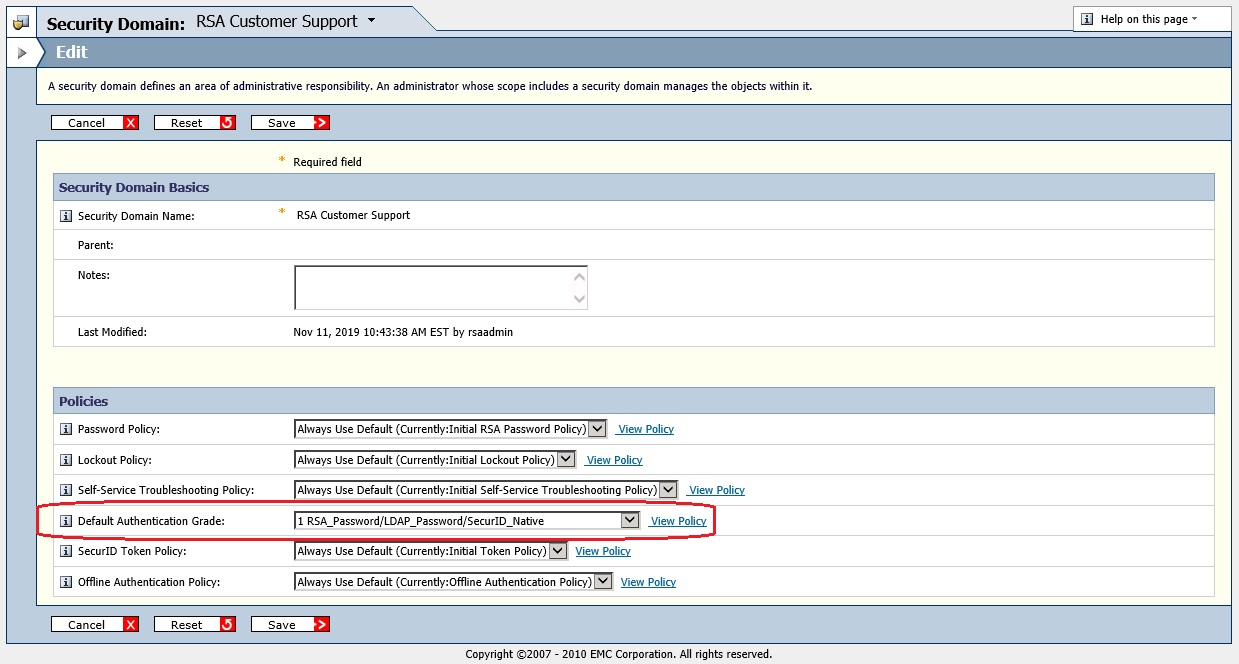The height and width of the screenshot is (664, 1239).
Task: Open the Default Authentication Grade dropdown
Action: pos(630,520)
